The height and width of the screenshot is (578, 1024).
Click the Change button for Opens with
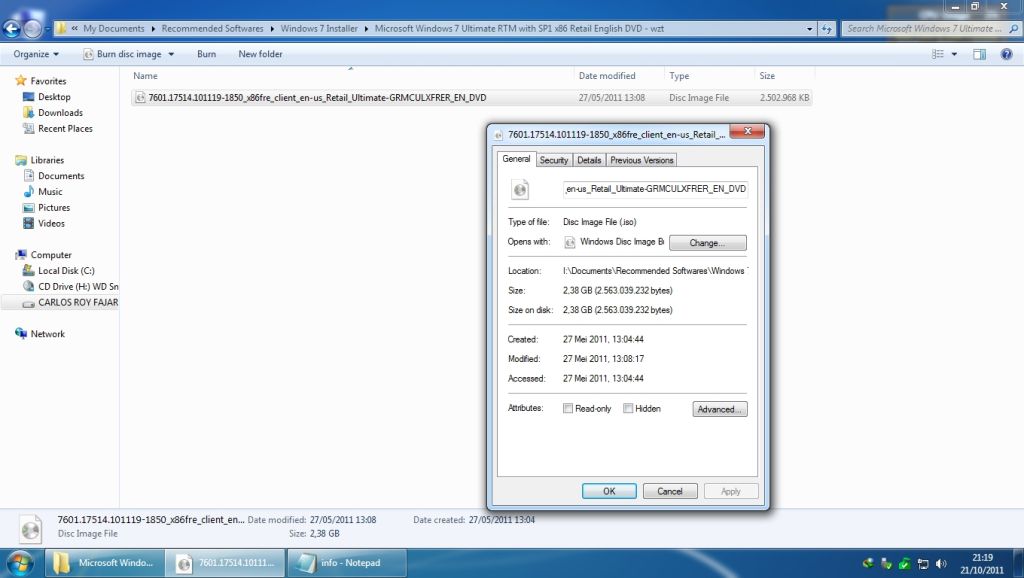coord(707,242)
